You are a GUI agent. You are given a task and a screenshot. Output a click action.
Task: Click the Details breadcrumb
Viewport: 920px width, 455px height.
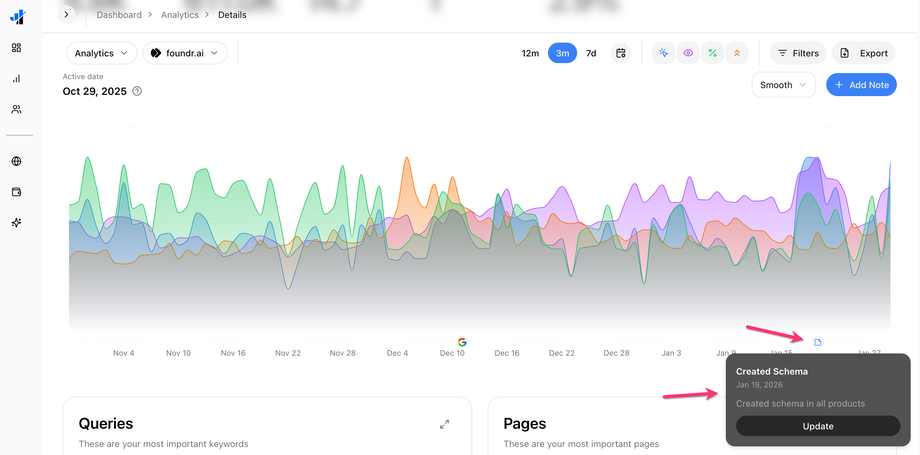click(x=232, y=15)
